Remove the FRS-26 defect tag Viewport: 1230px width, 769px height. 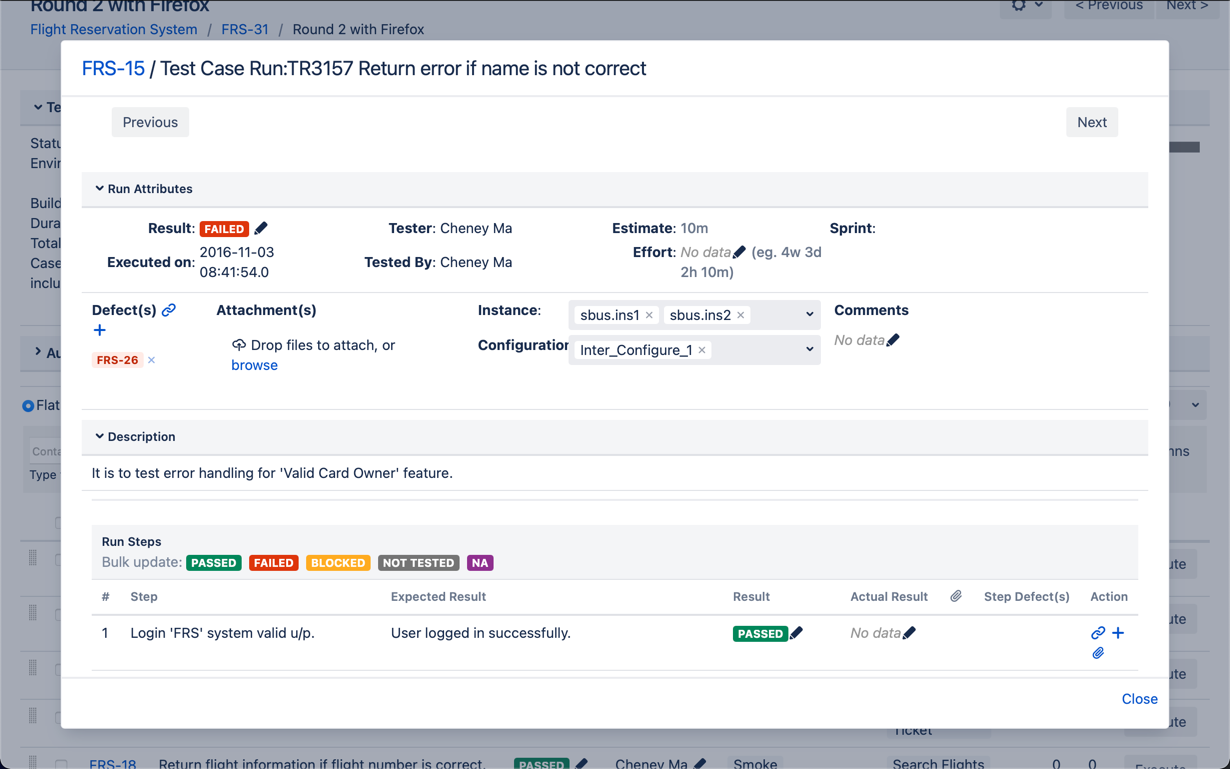[152, 360]
